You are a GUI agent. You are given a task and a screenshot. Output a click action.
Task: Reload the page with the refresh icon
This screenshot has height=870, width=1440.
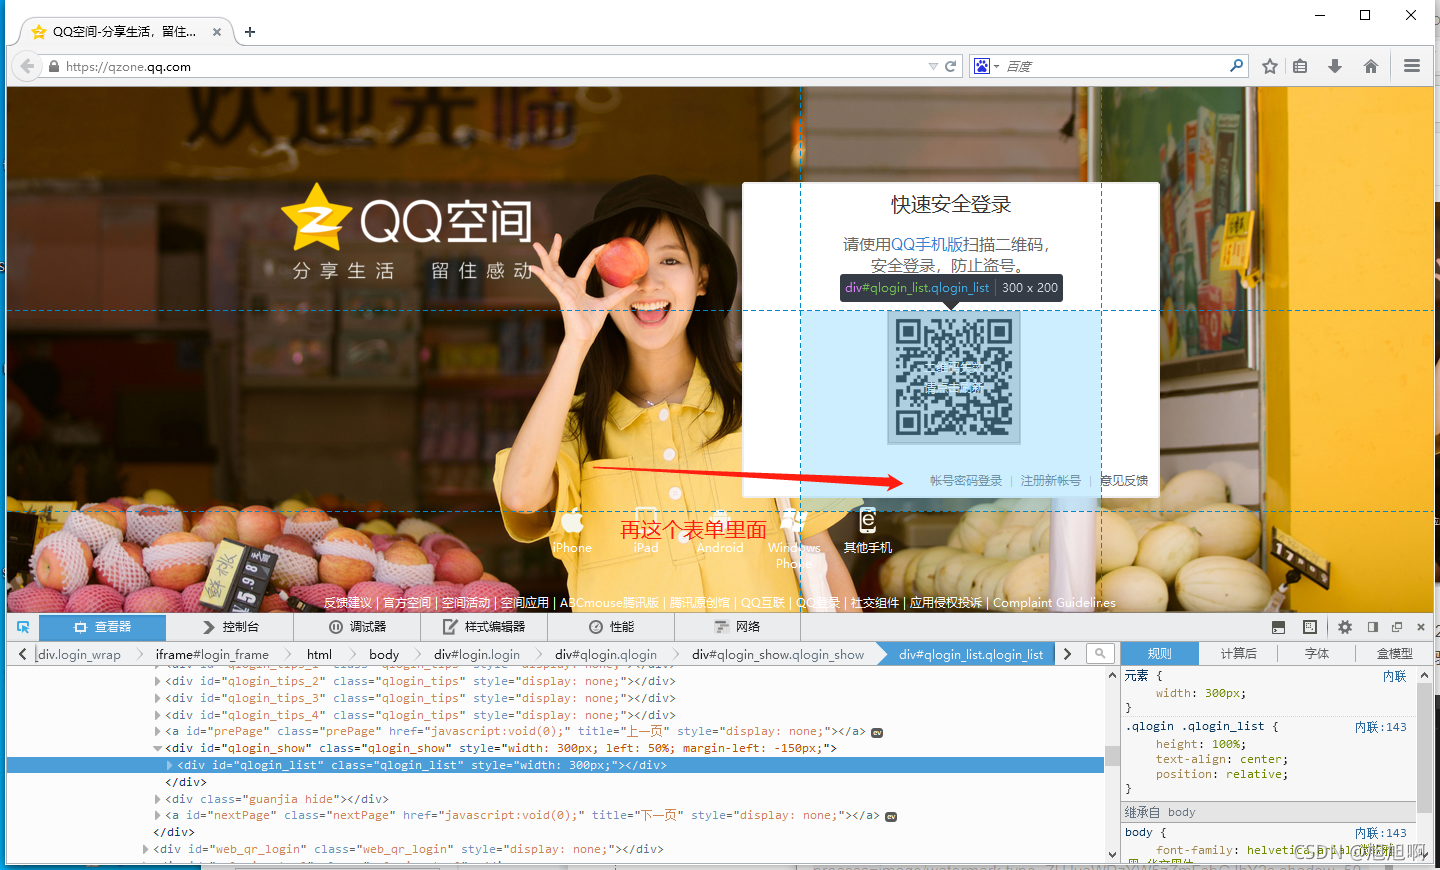coord(951,66)
